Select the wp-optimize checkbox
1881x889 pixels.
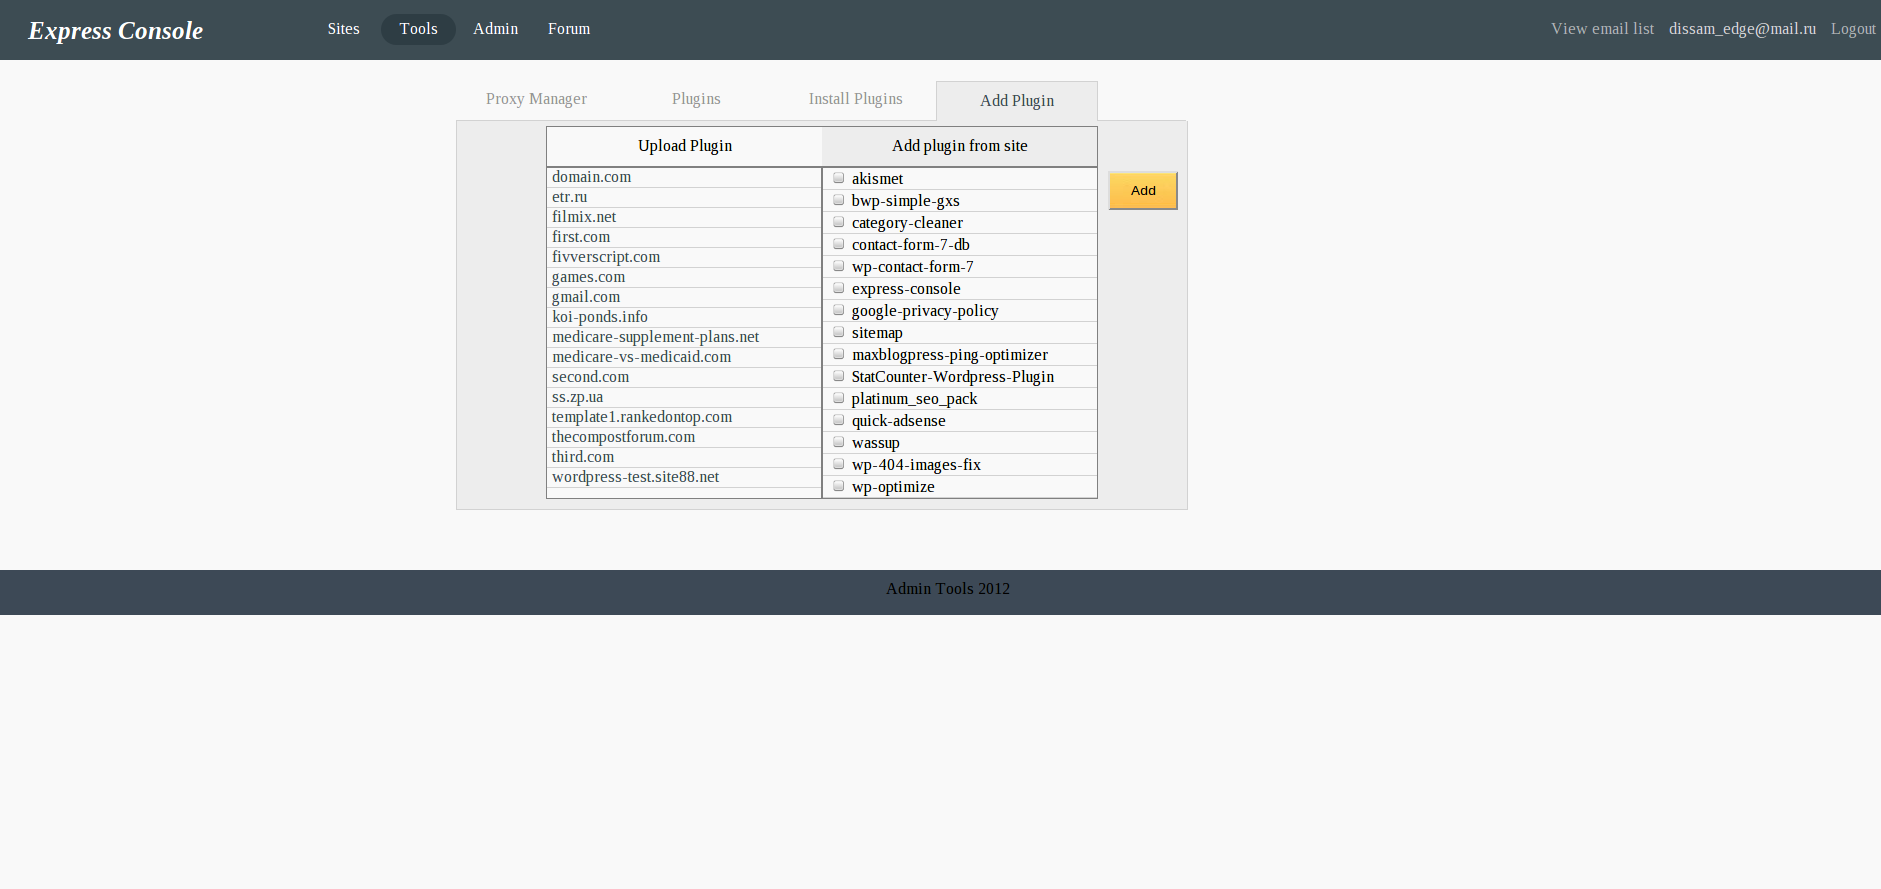[839, 486]
